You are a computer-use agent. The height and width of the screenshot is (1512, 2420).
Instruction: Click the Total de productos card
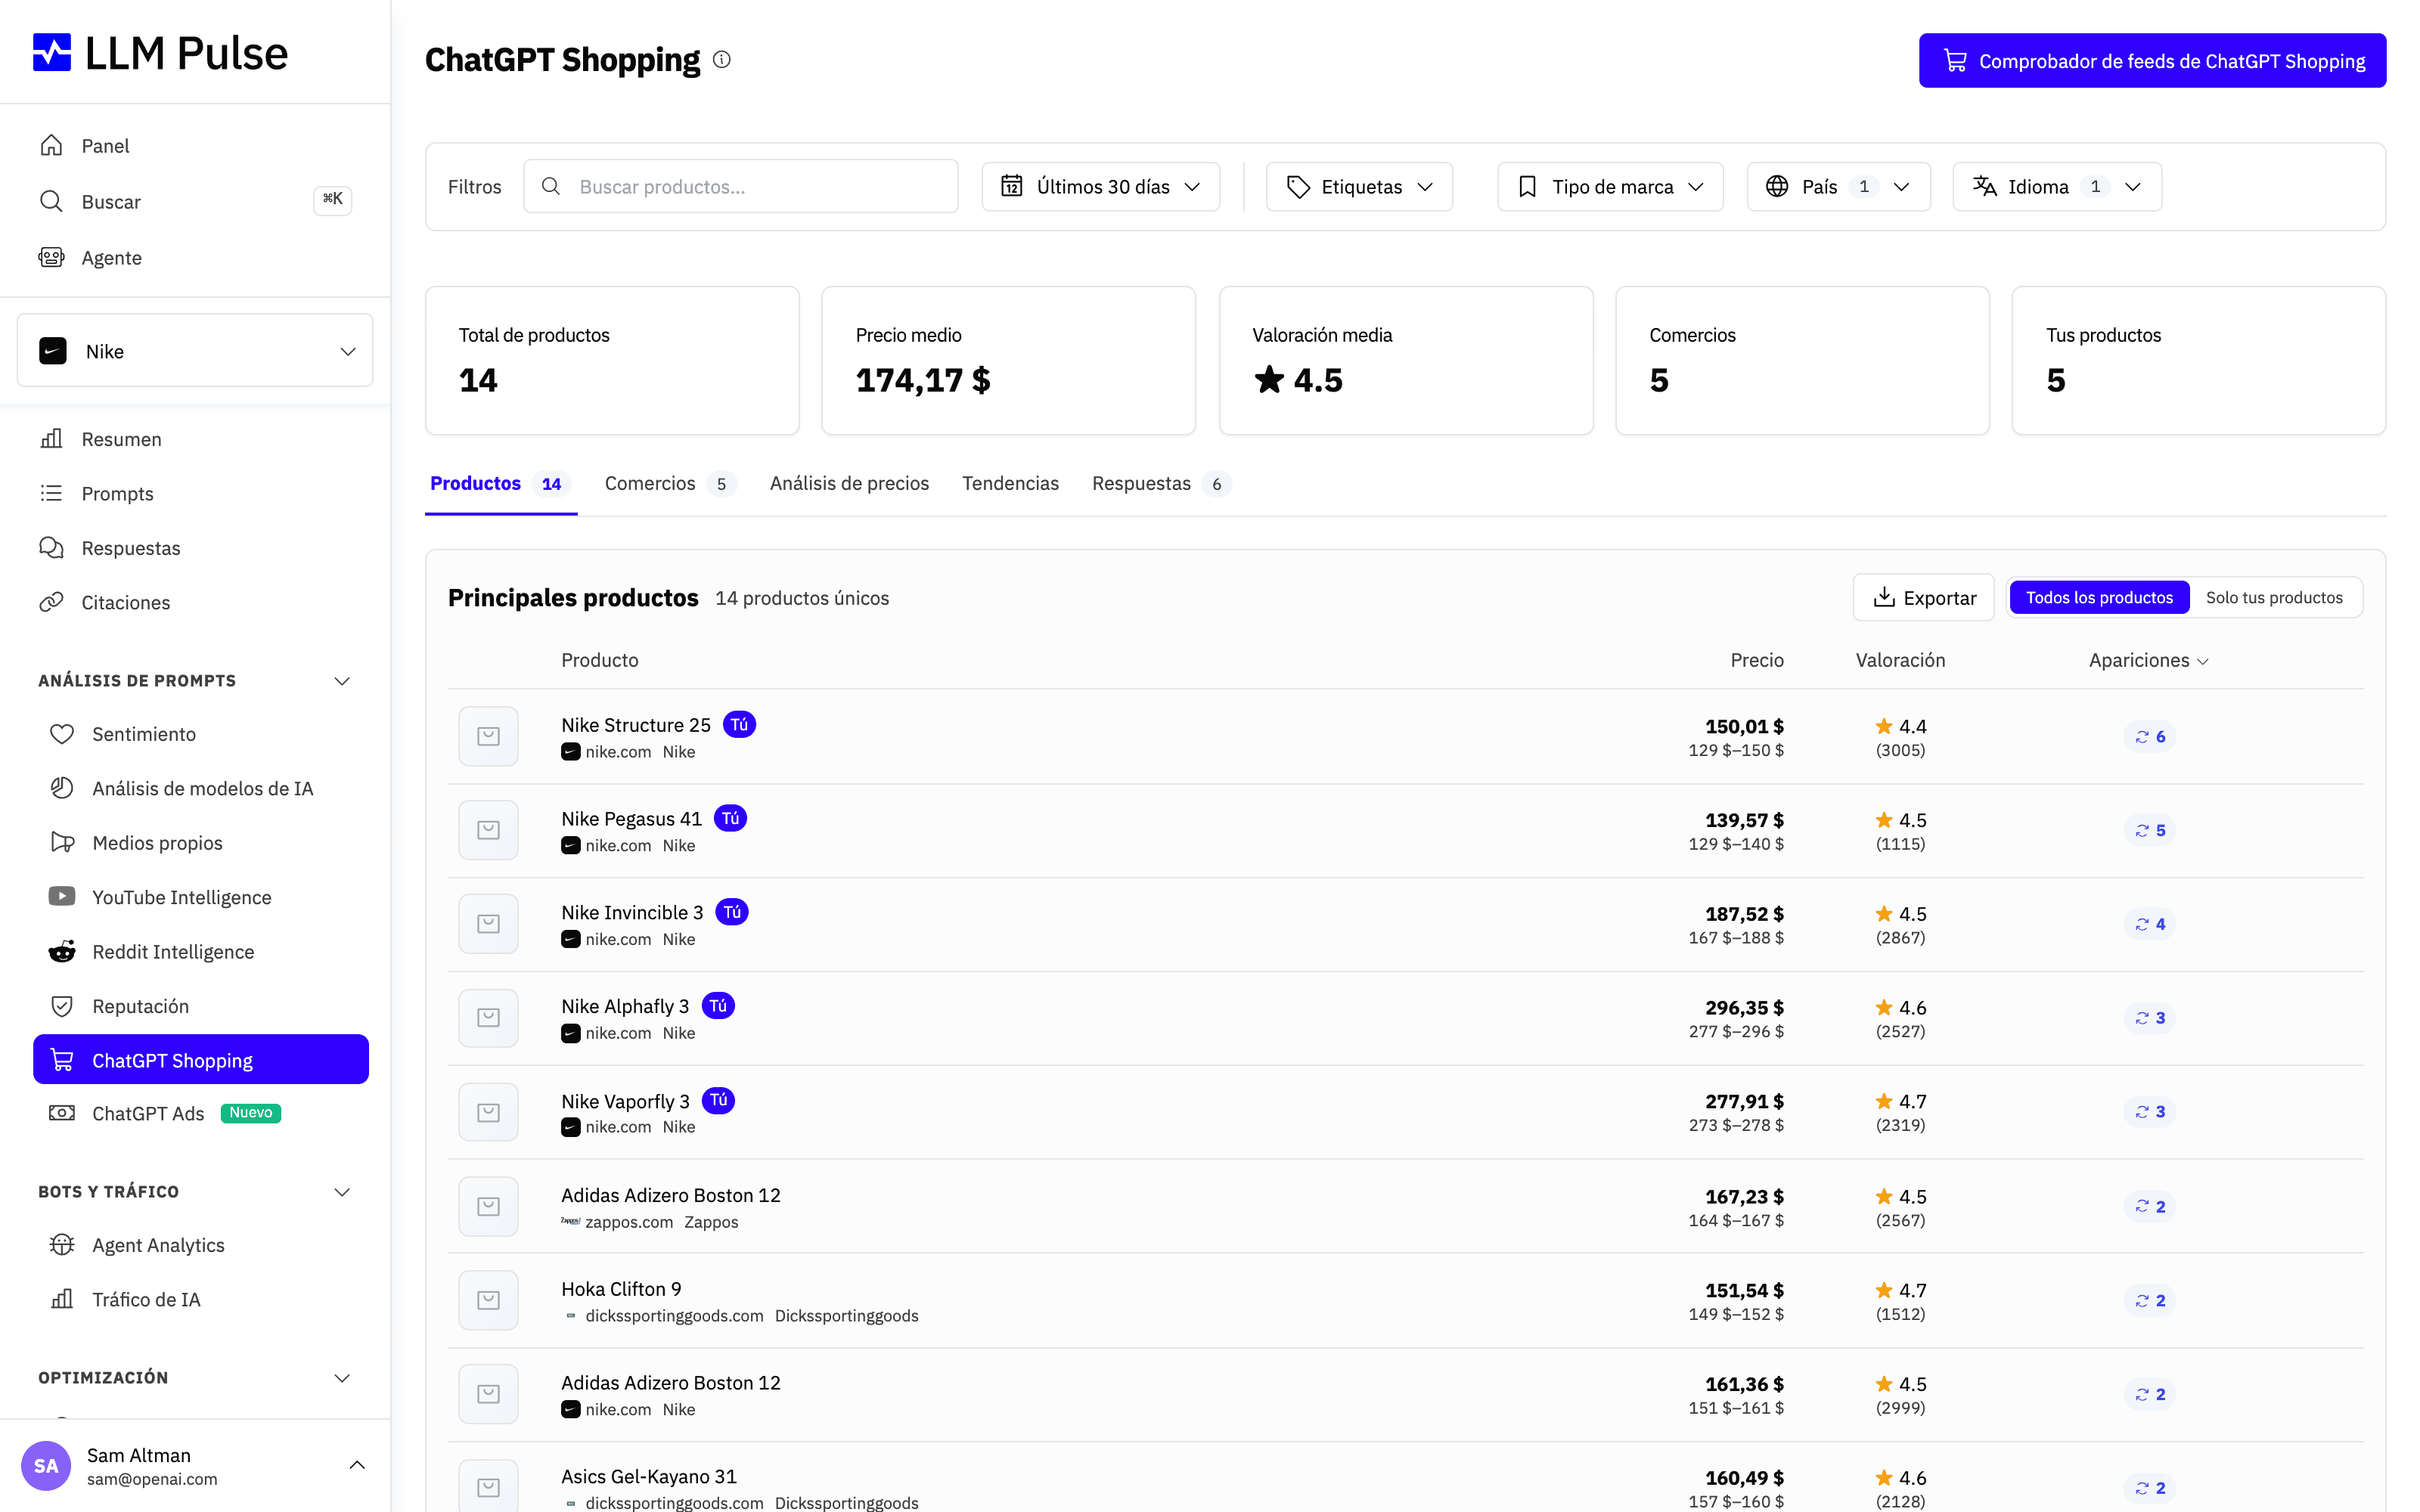(612, 361)
